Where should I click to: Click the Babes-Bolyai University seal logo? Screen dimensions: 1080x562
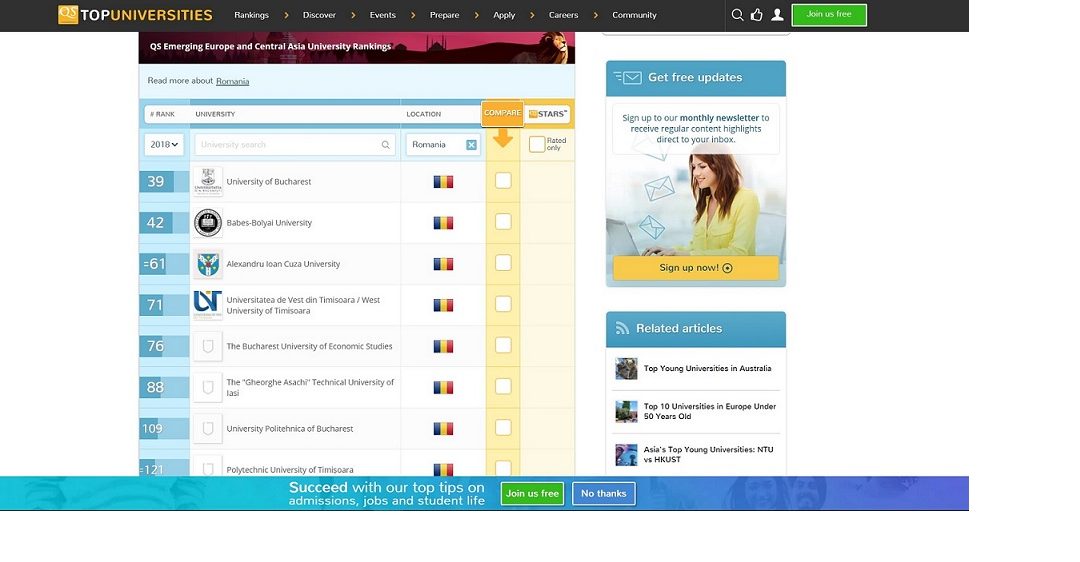[x=207, y=222]
